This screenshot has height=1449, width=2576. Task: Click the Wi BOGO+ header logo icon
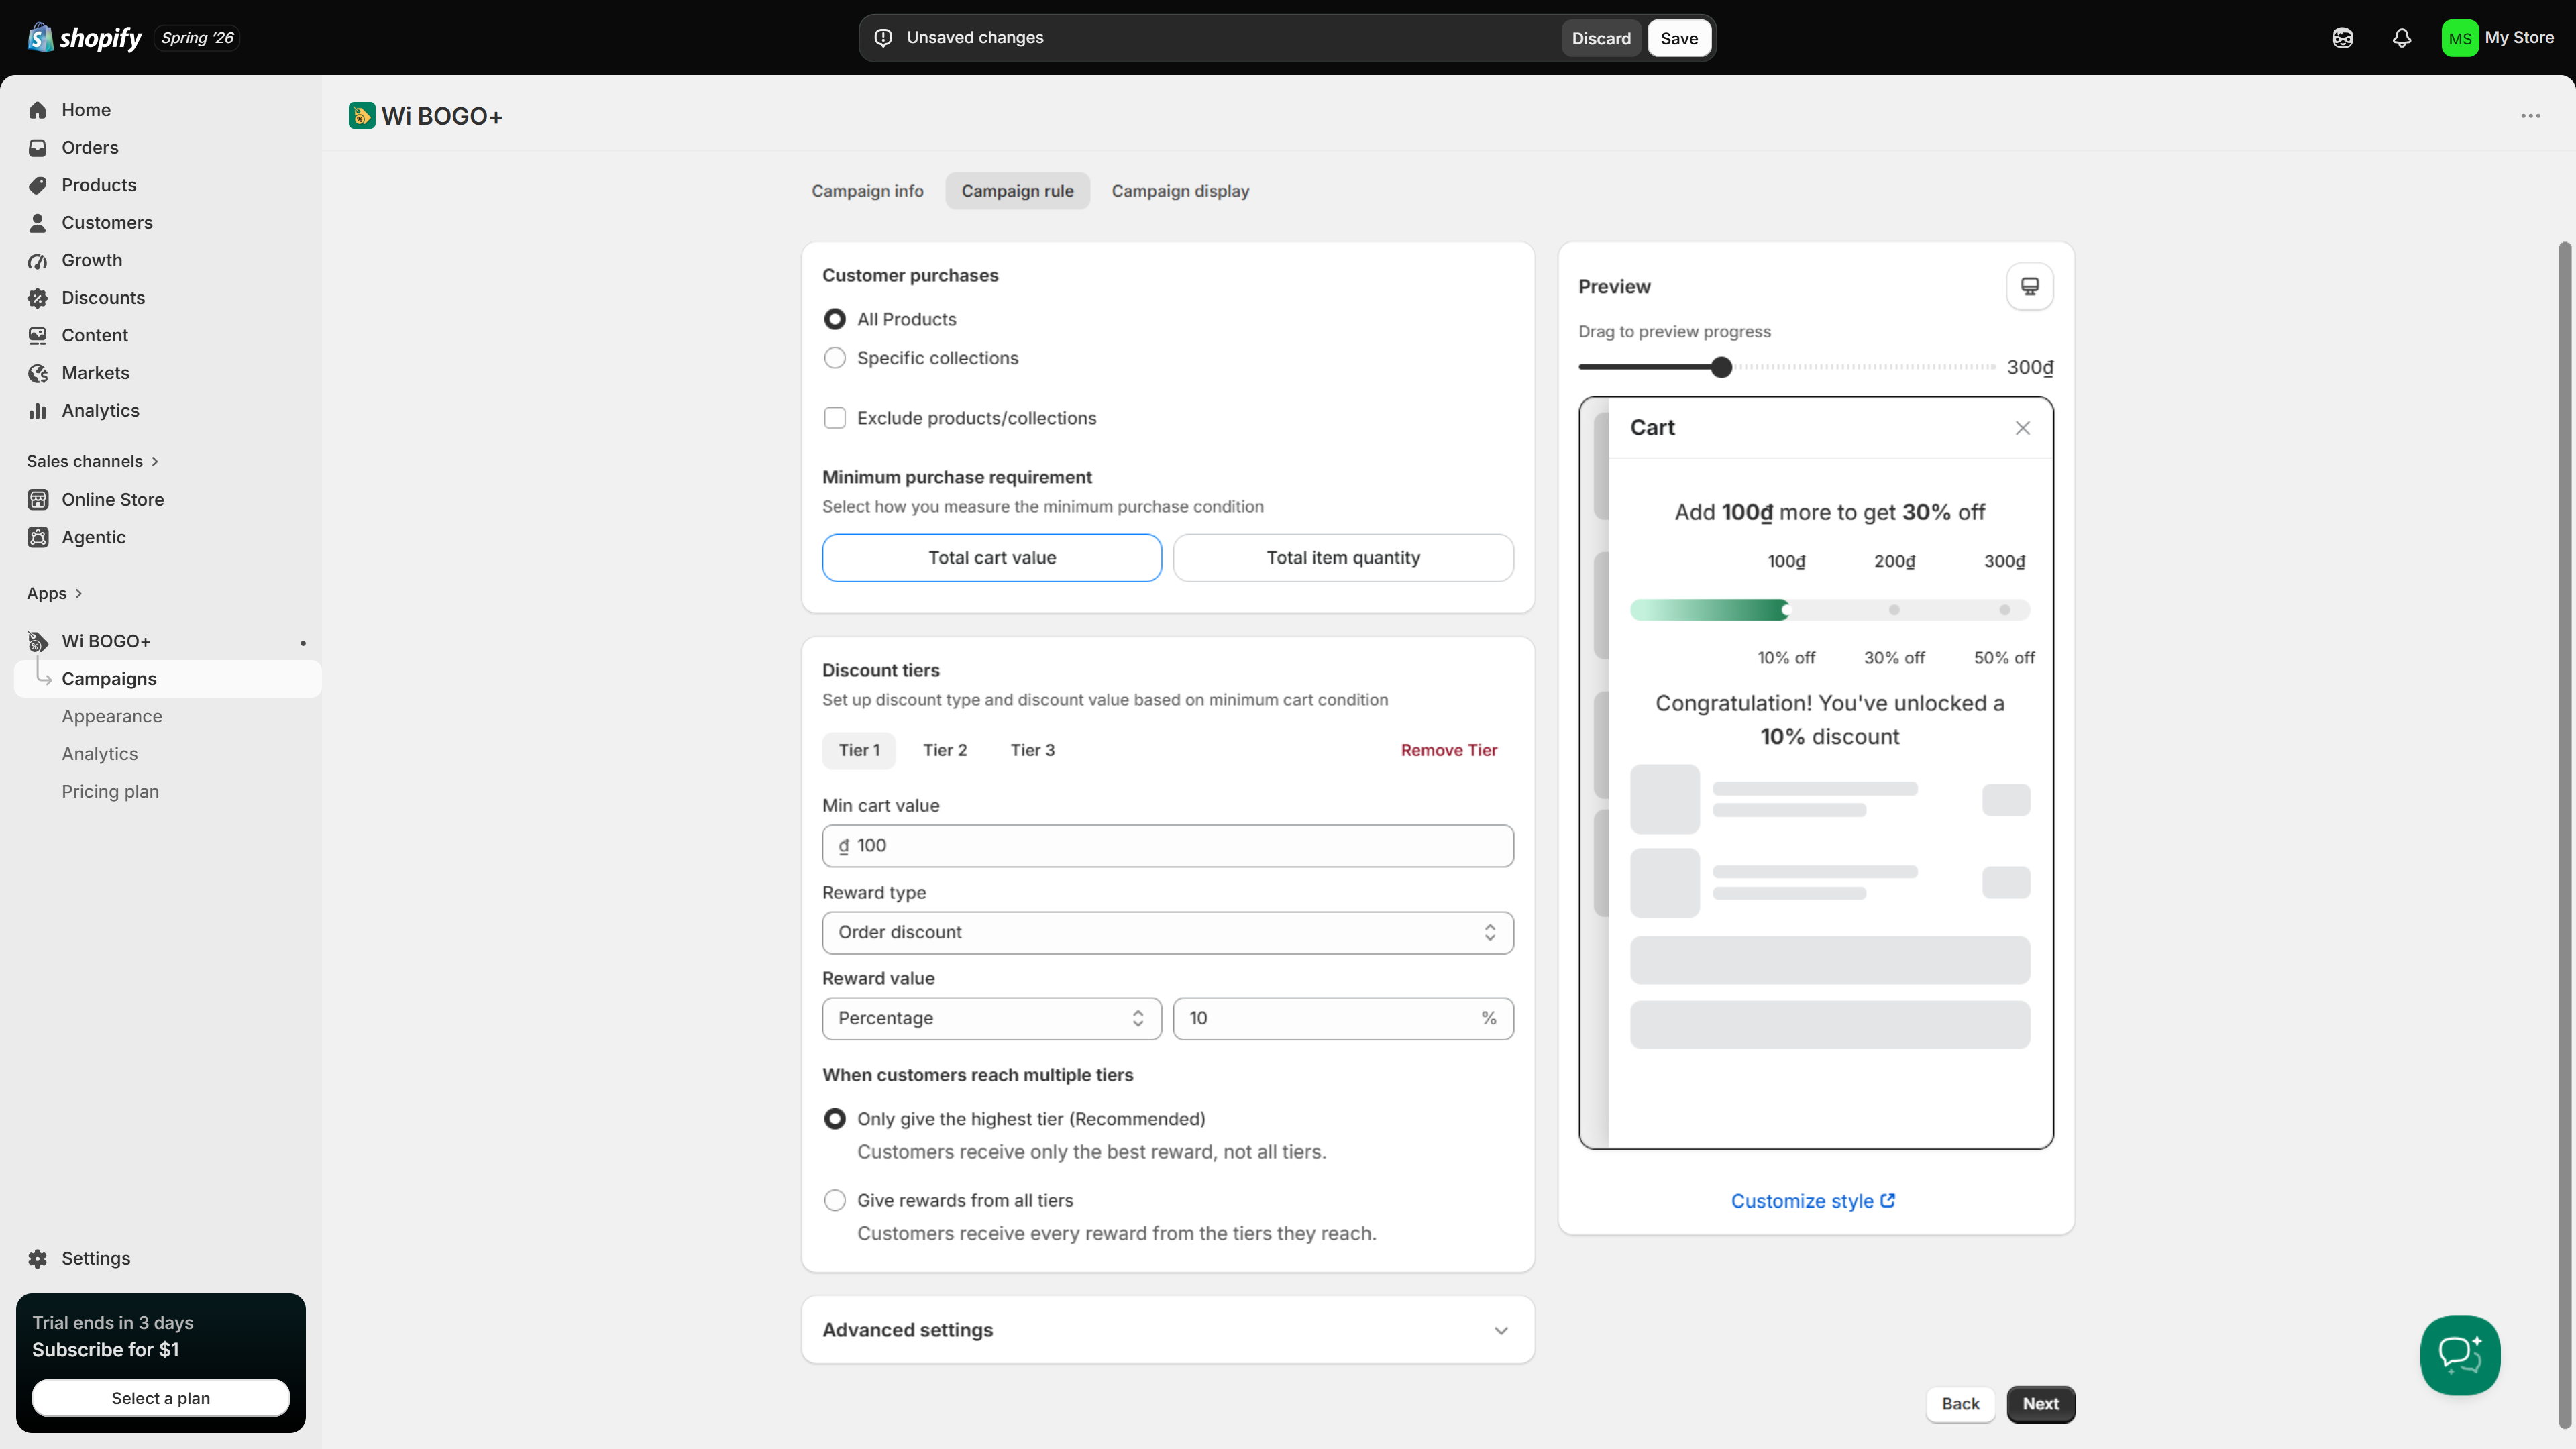point(362,116)
